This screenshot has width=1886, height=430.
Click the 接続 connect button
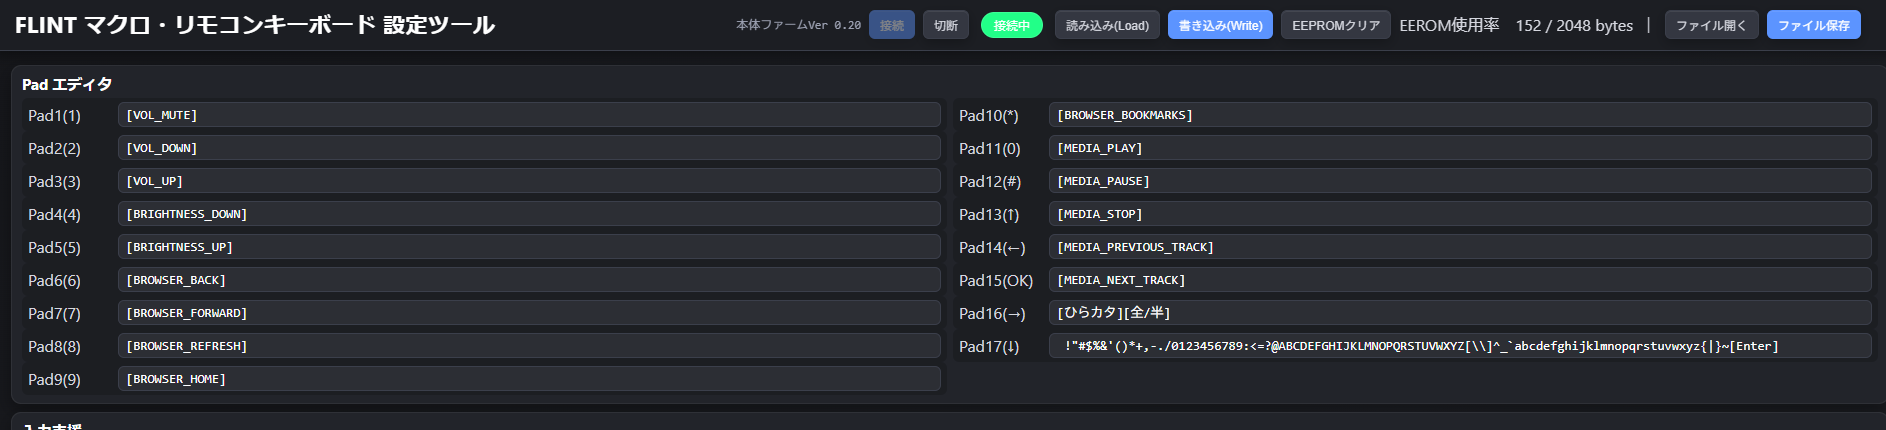(891, 25)
